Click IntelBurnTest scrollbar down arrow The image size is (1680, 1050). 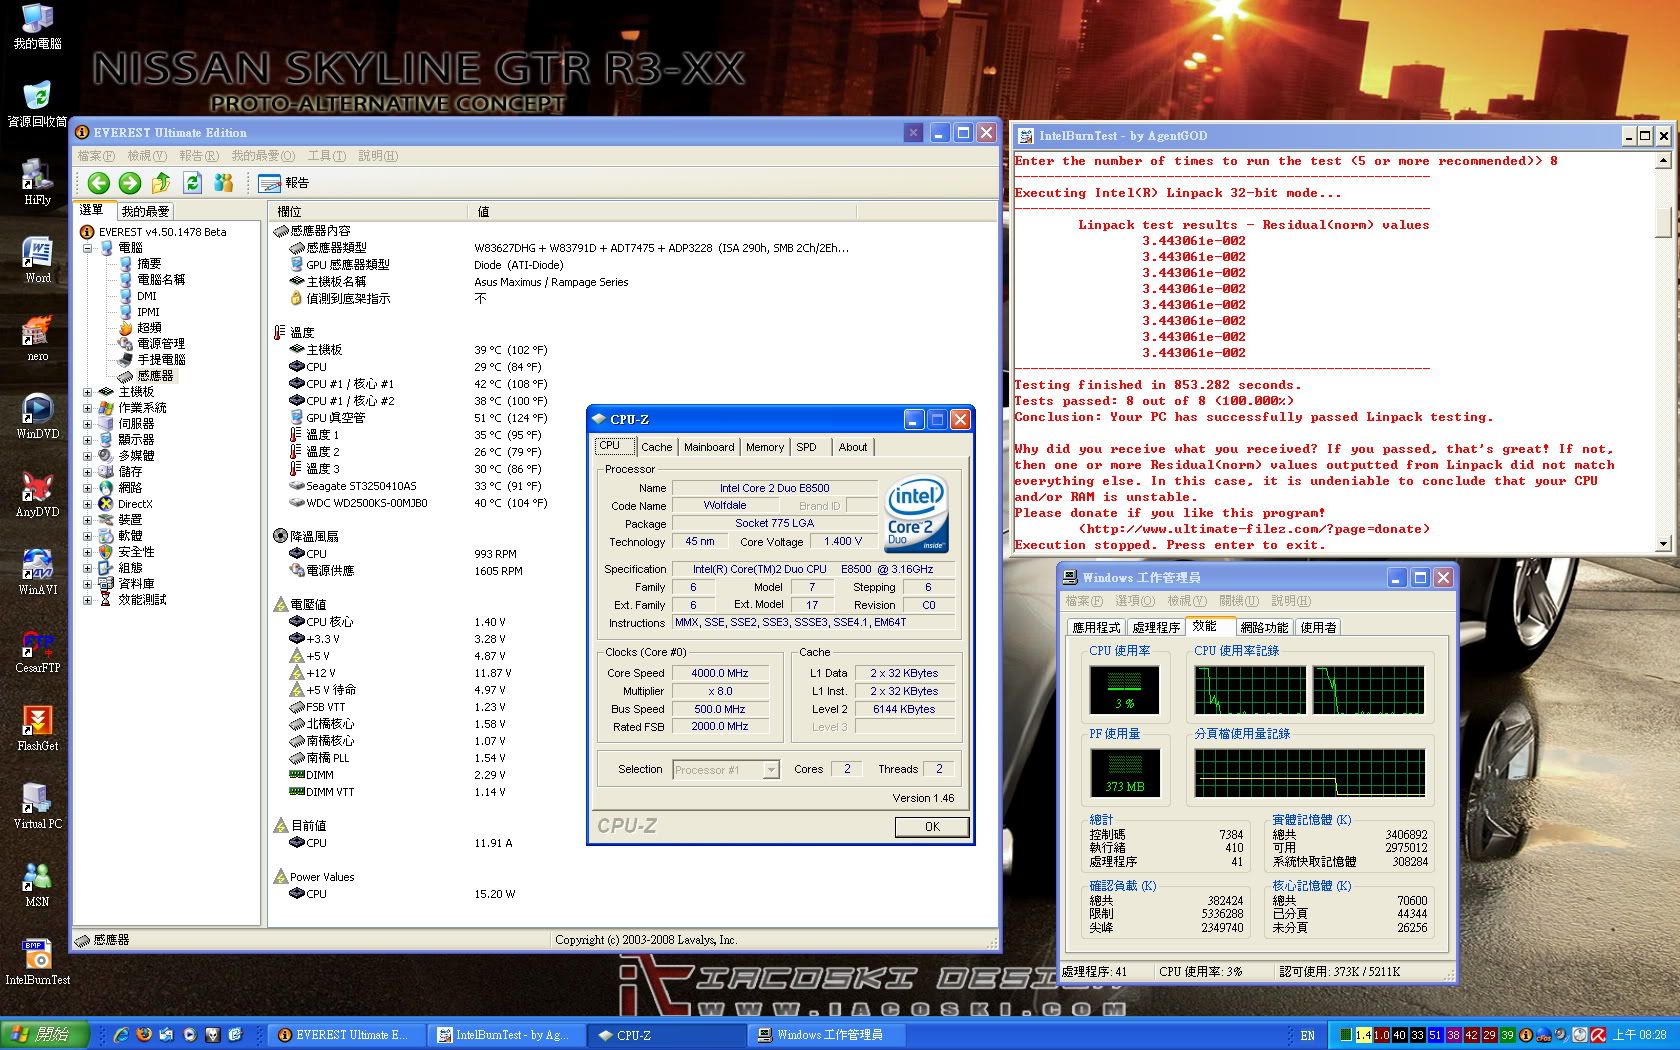click(x=1663, y=545)
